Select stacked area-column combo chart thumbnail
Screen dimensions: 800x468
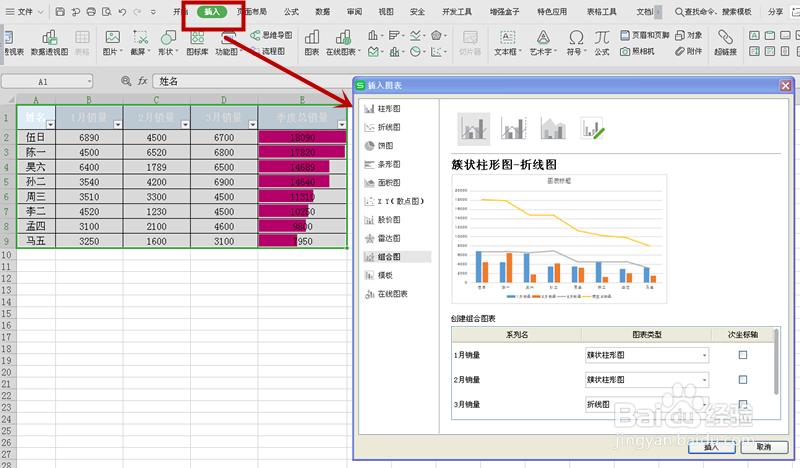pyautogui.click(x=553, y=129)
